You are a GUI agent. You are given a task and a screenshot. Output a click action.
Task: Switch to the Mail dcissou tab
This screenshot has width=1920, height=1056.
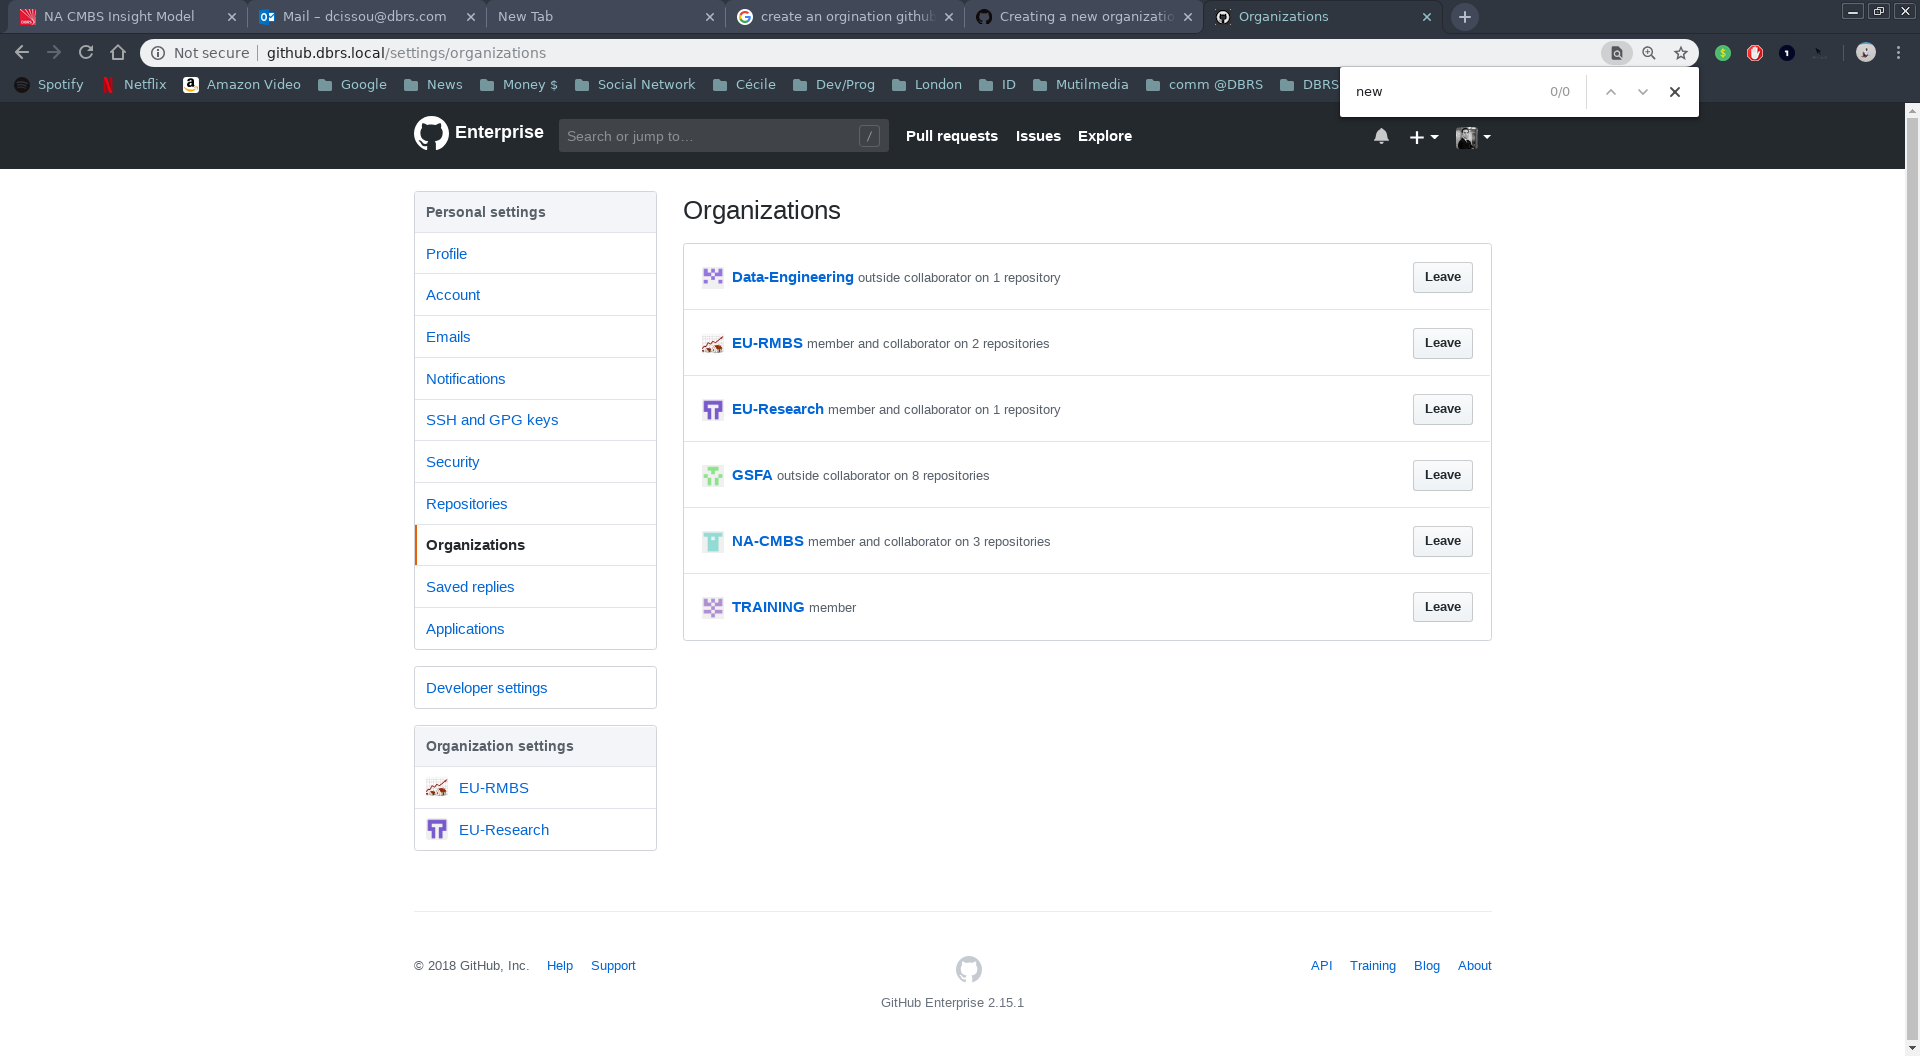coord(364,17)
